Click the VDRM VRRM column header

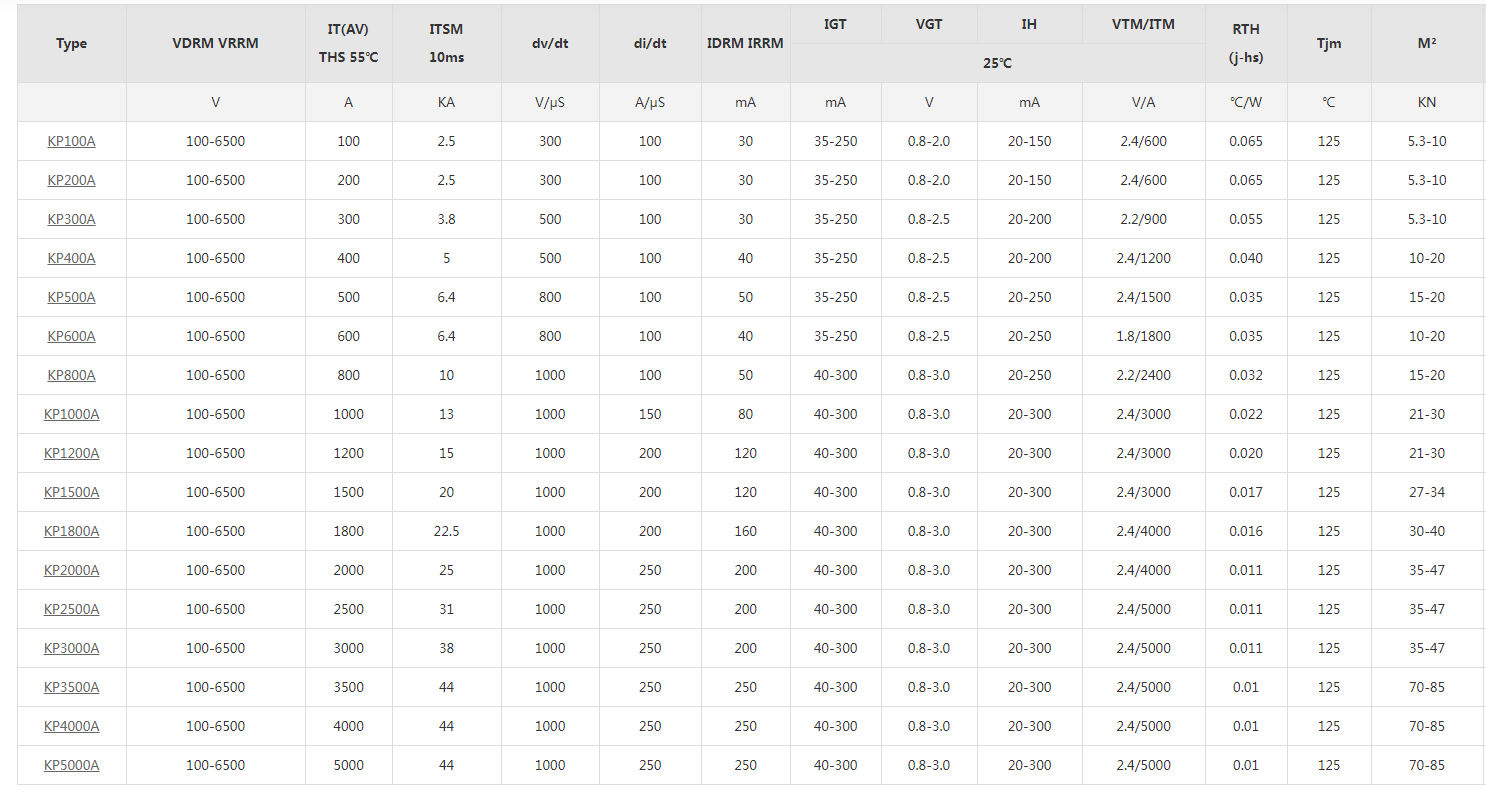coord(215,44)
